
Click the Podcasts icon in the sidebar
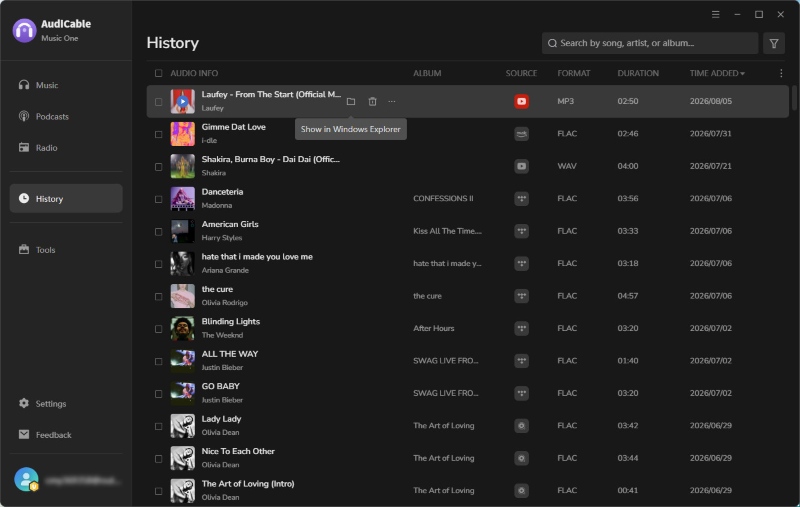click(x=24, y=116)
